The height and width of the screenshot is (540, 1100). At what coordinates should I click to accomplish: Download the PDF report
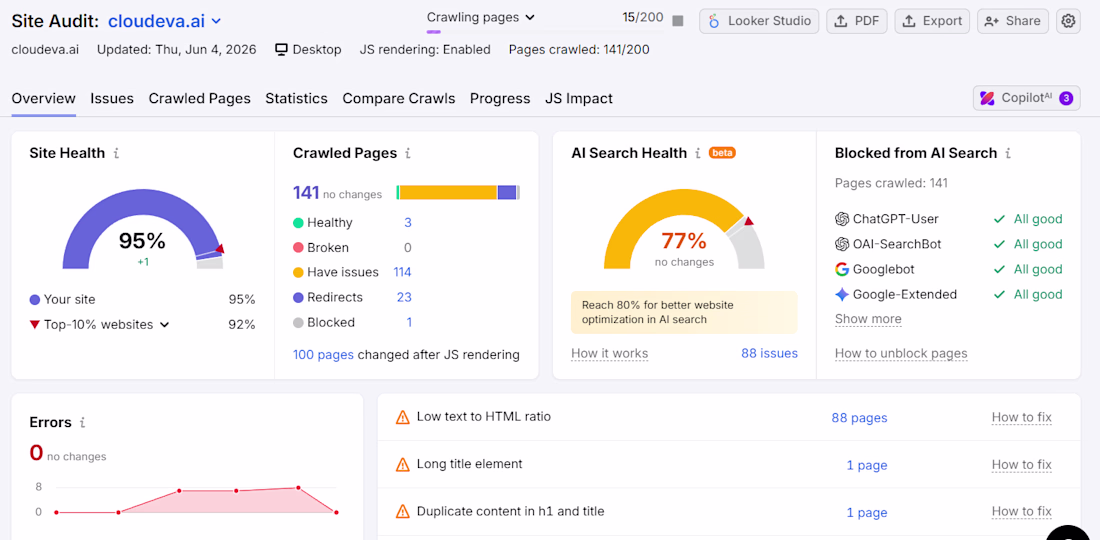click(857, 21)
